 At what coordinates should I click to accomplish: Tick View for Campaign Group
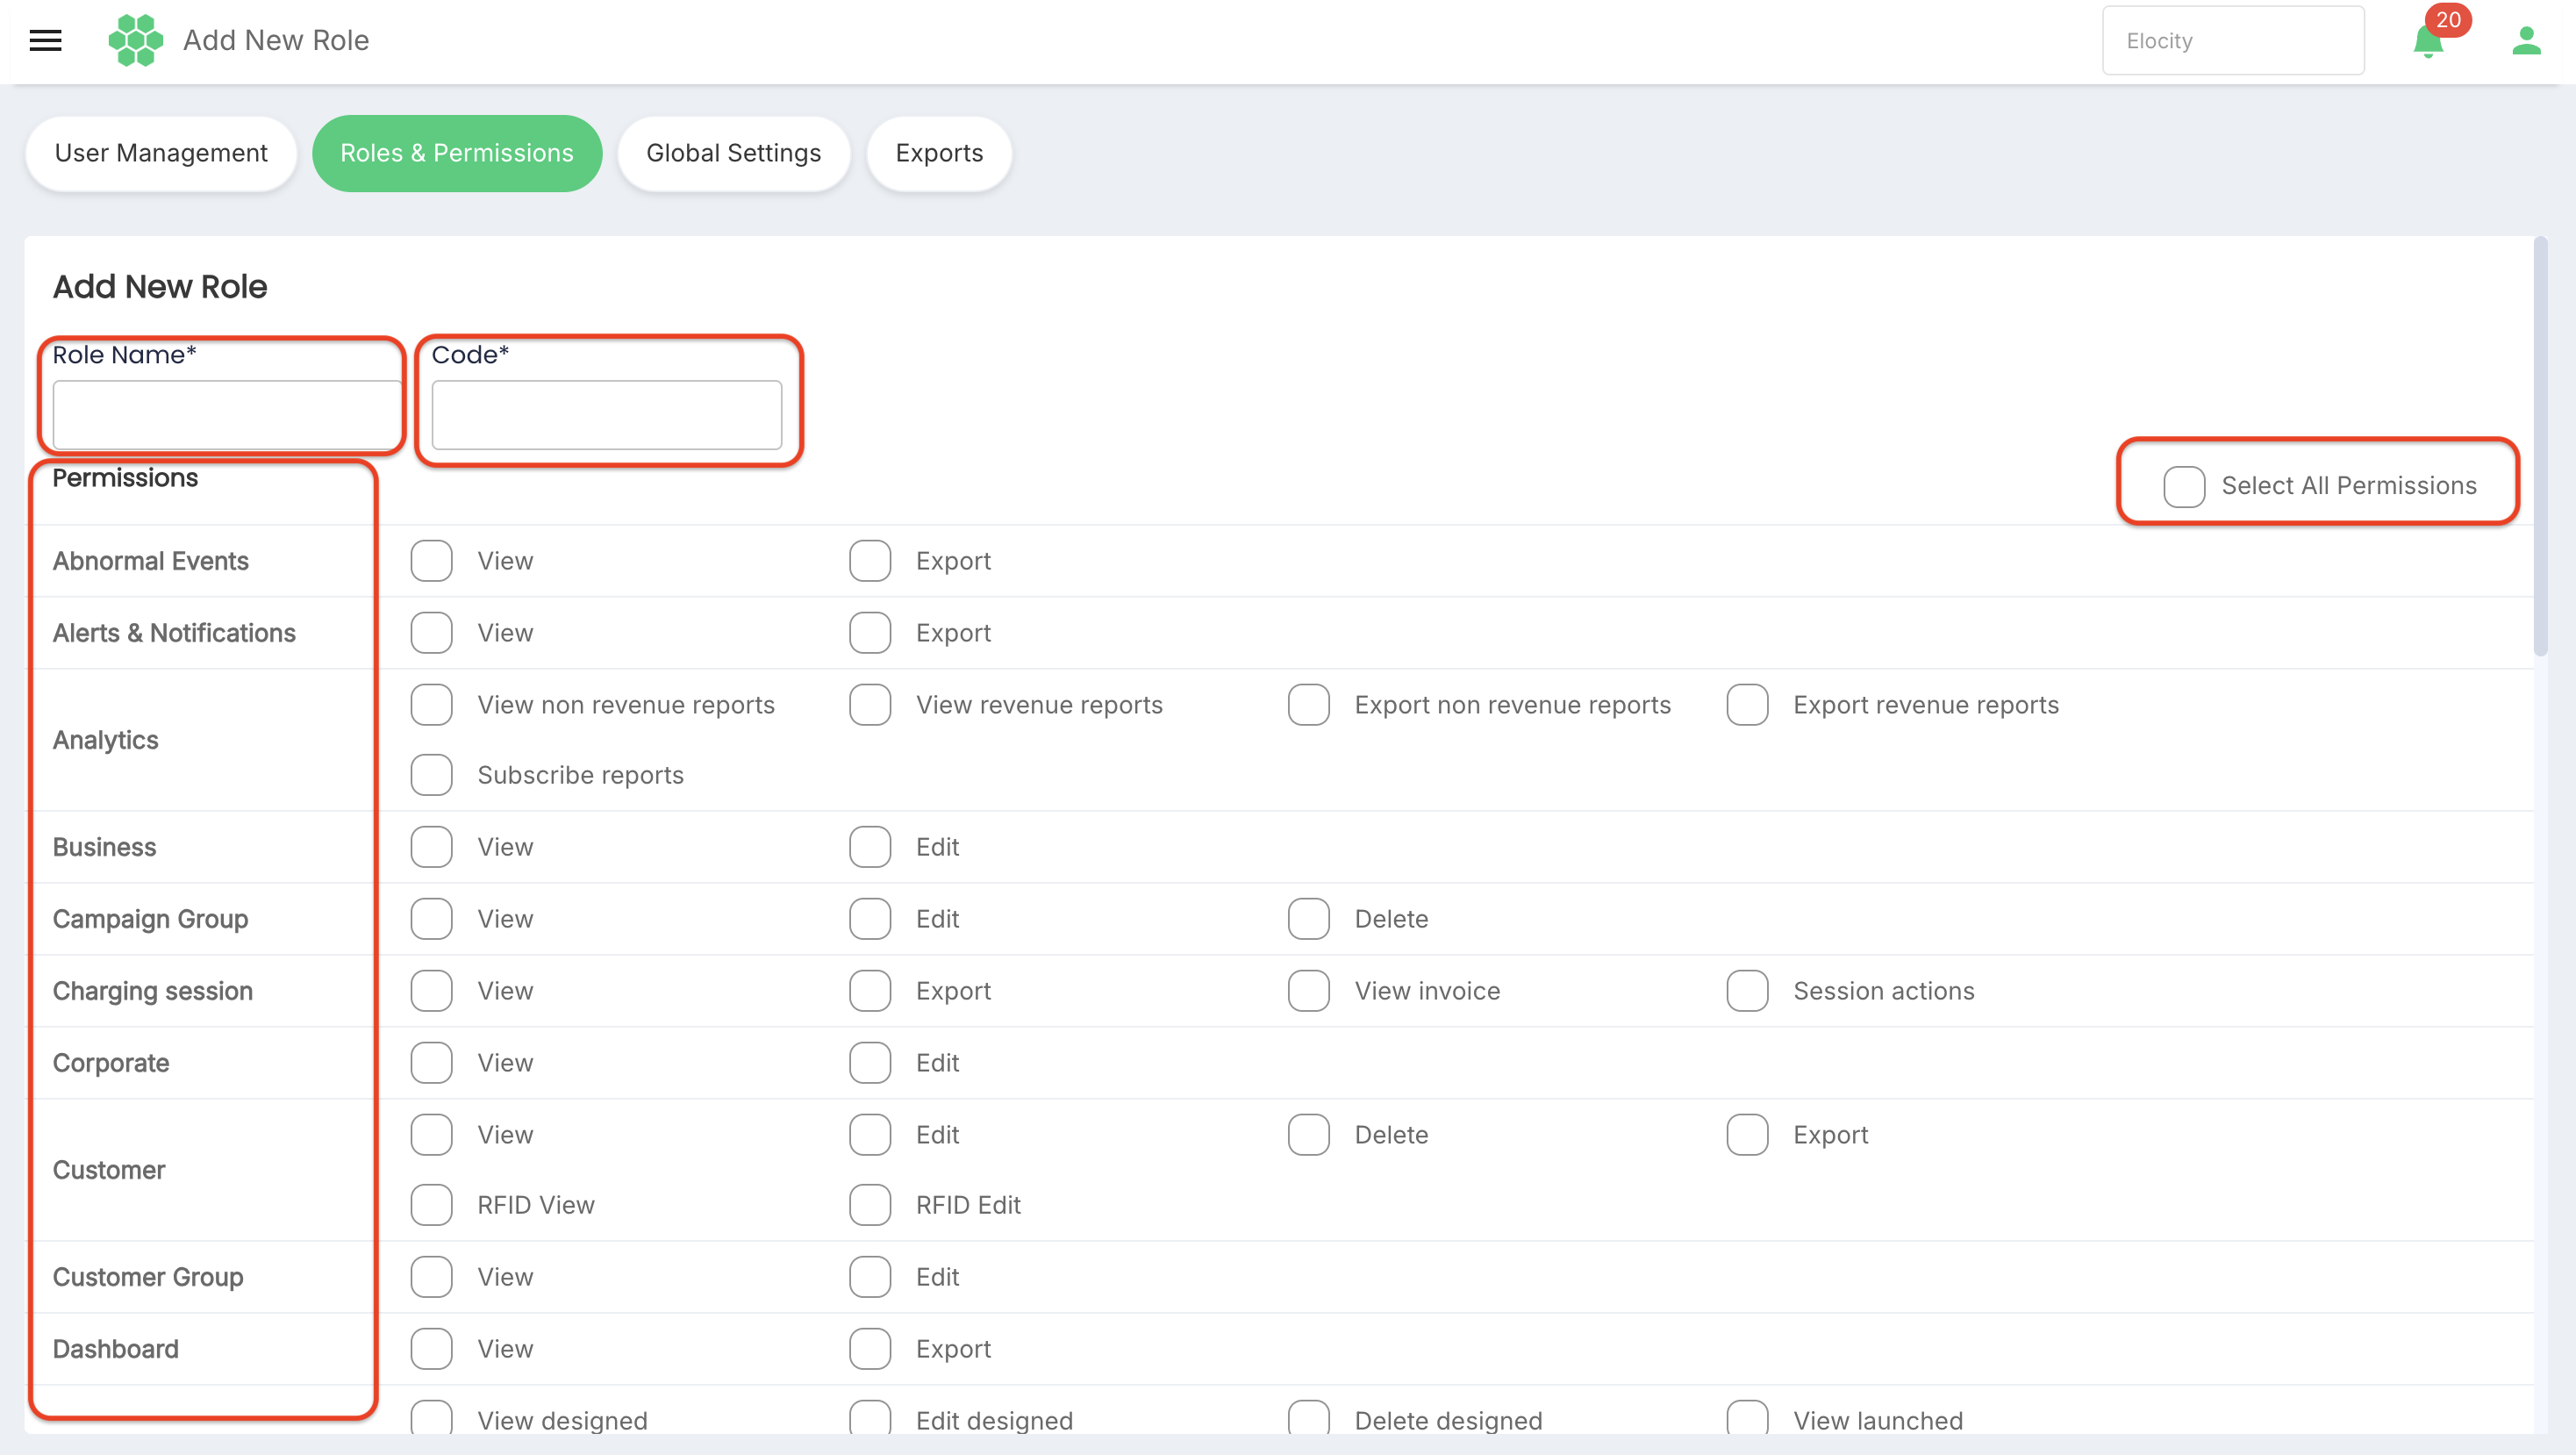pos(432,919)
